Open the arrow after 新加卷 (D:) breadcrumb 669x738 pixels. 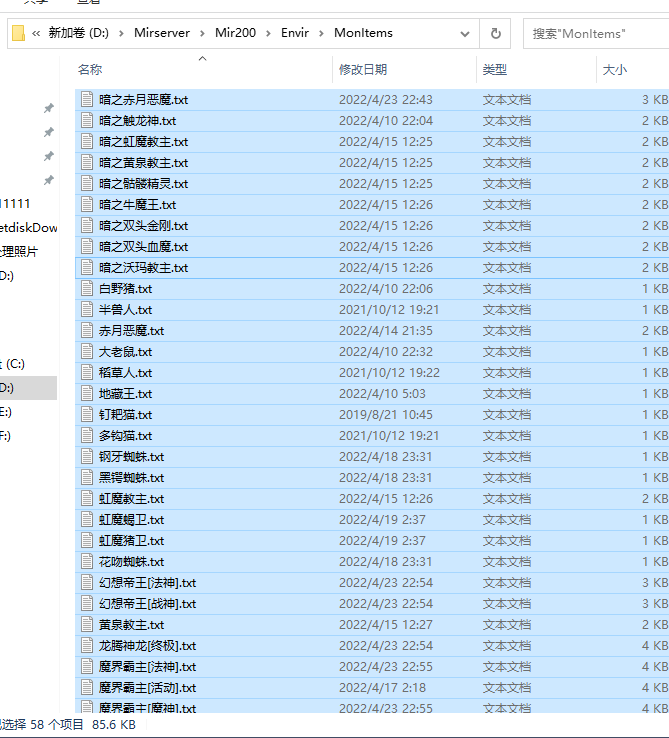click(121, 33)
